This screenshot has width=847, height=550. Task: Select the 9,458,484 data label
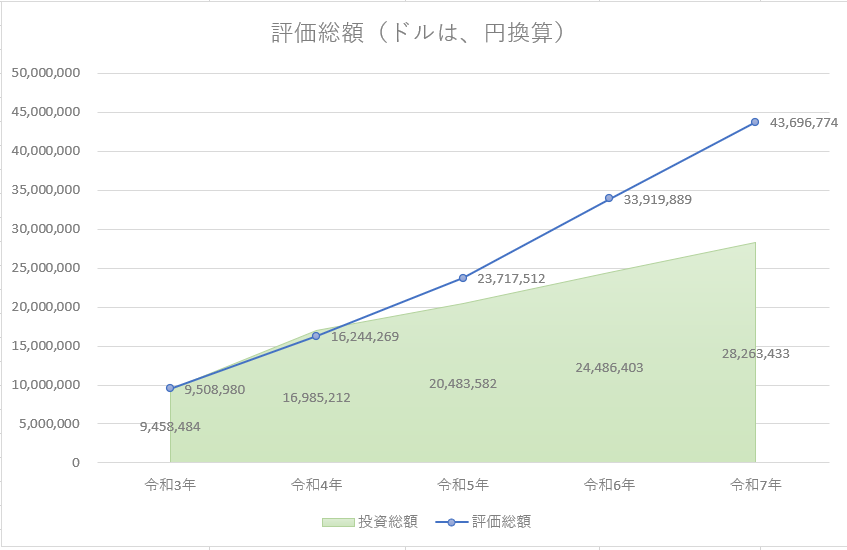[x=170, y=427]
